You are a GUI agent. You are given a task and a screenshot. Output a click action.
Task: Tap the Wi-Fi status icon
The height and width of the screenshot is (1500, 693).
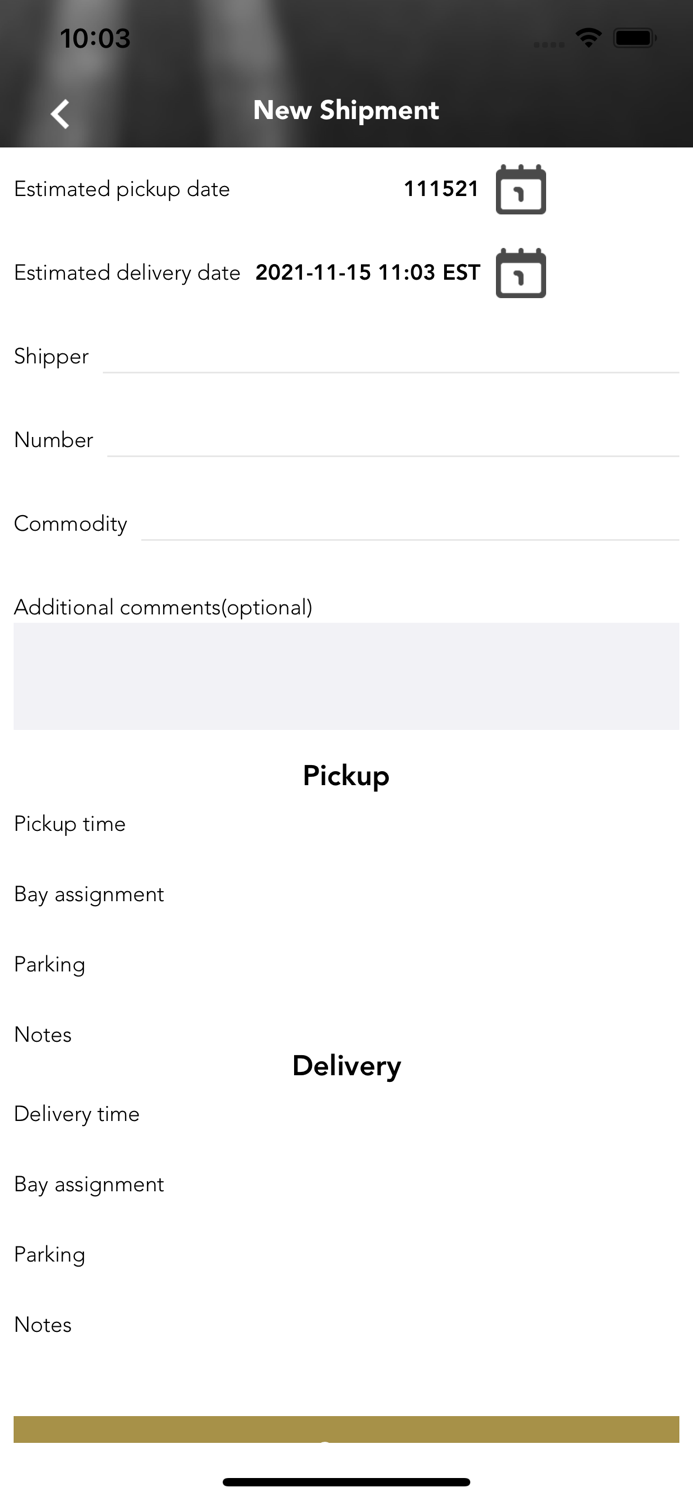589,38
